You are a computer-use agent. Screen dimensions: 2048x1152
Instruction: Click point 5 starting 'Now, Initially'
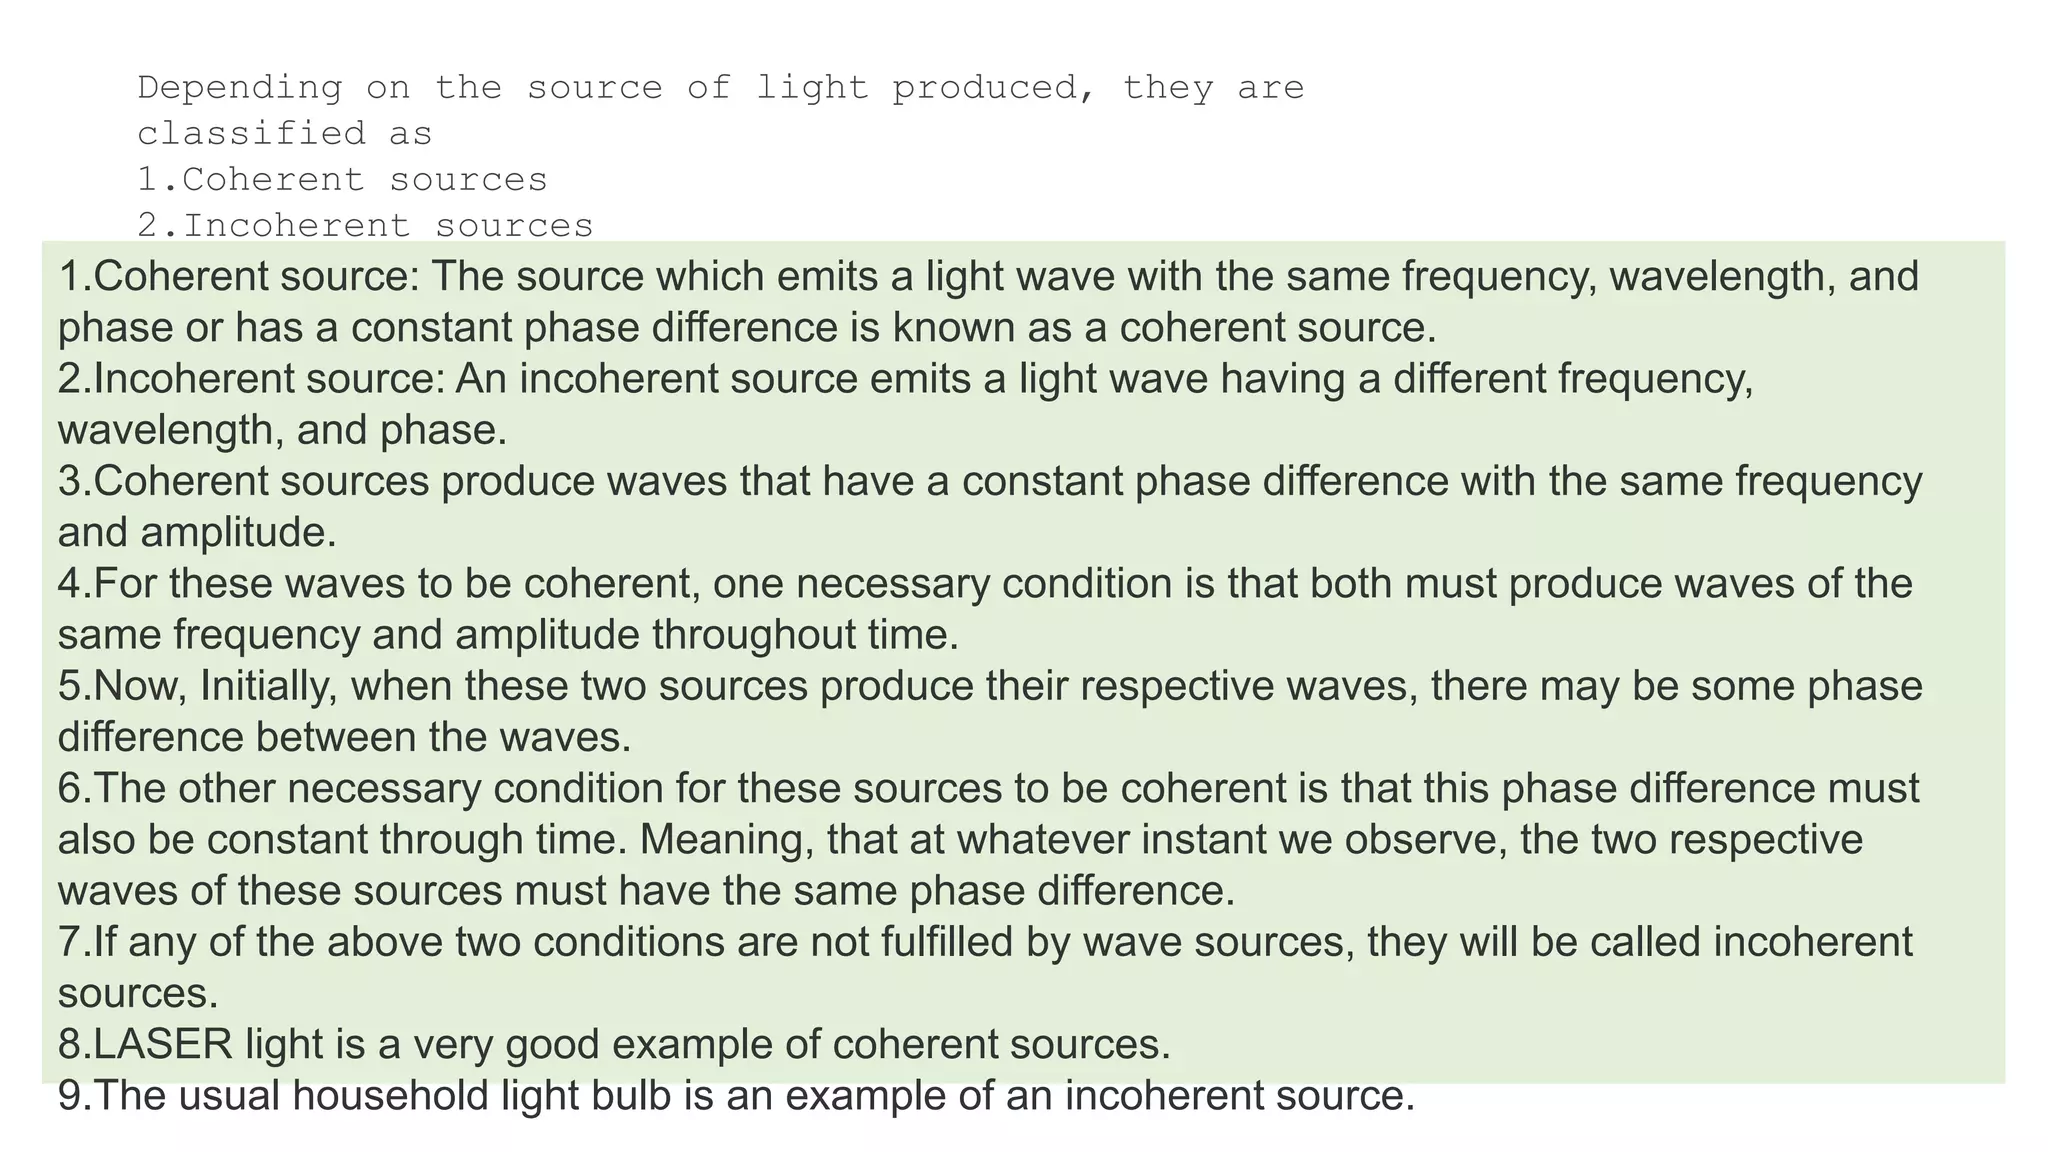990,687
